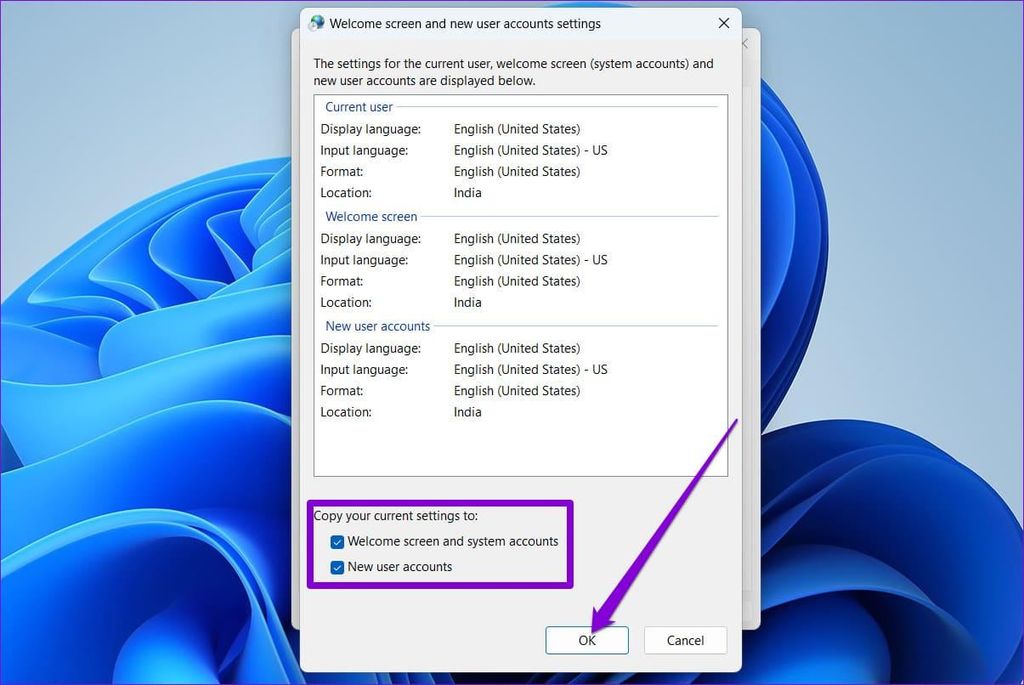
Task: Select the Welcome screen section header
Action: coord(371,216)
